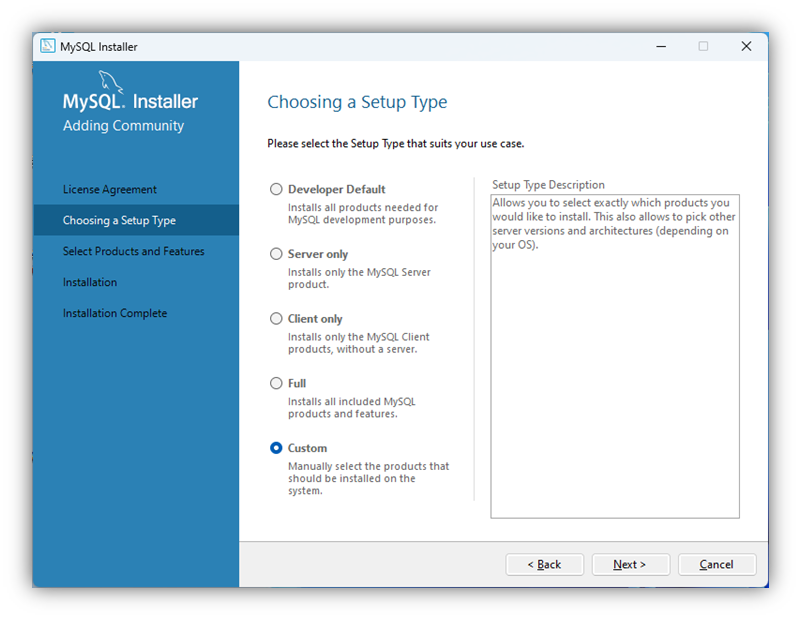
Task: Choose the Server only setup option
Action: 276,254
